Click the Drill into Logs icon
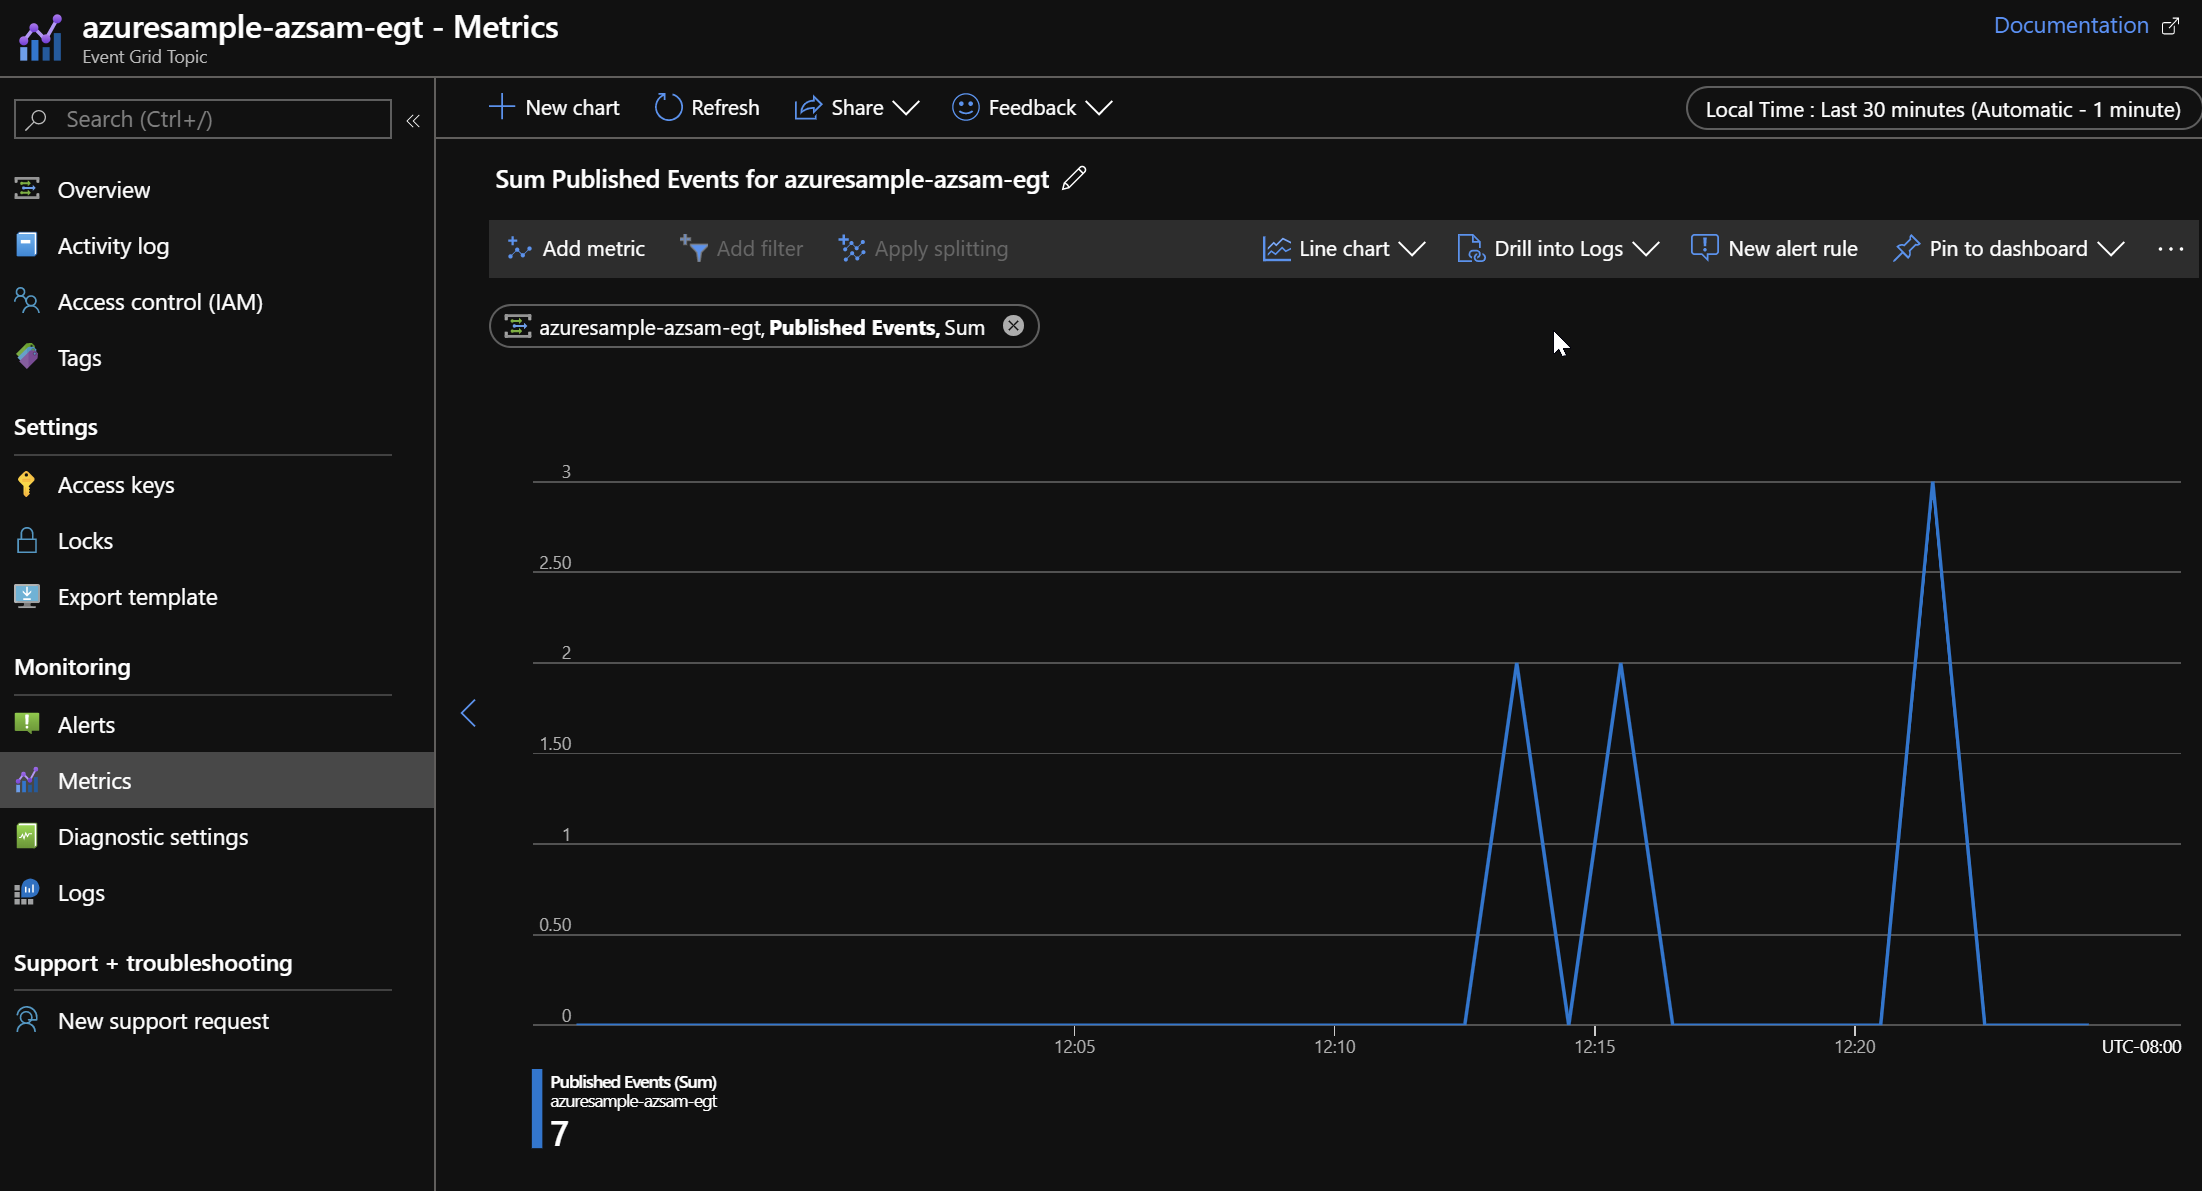 [1470, 248]
